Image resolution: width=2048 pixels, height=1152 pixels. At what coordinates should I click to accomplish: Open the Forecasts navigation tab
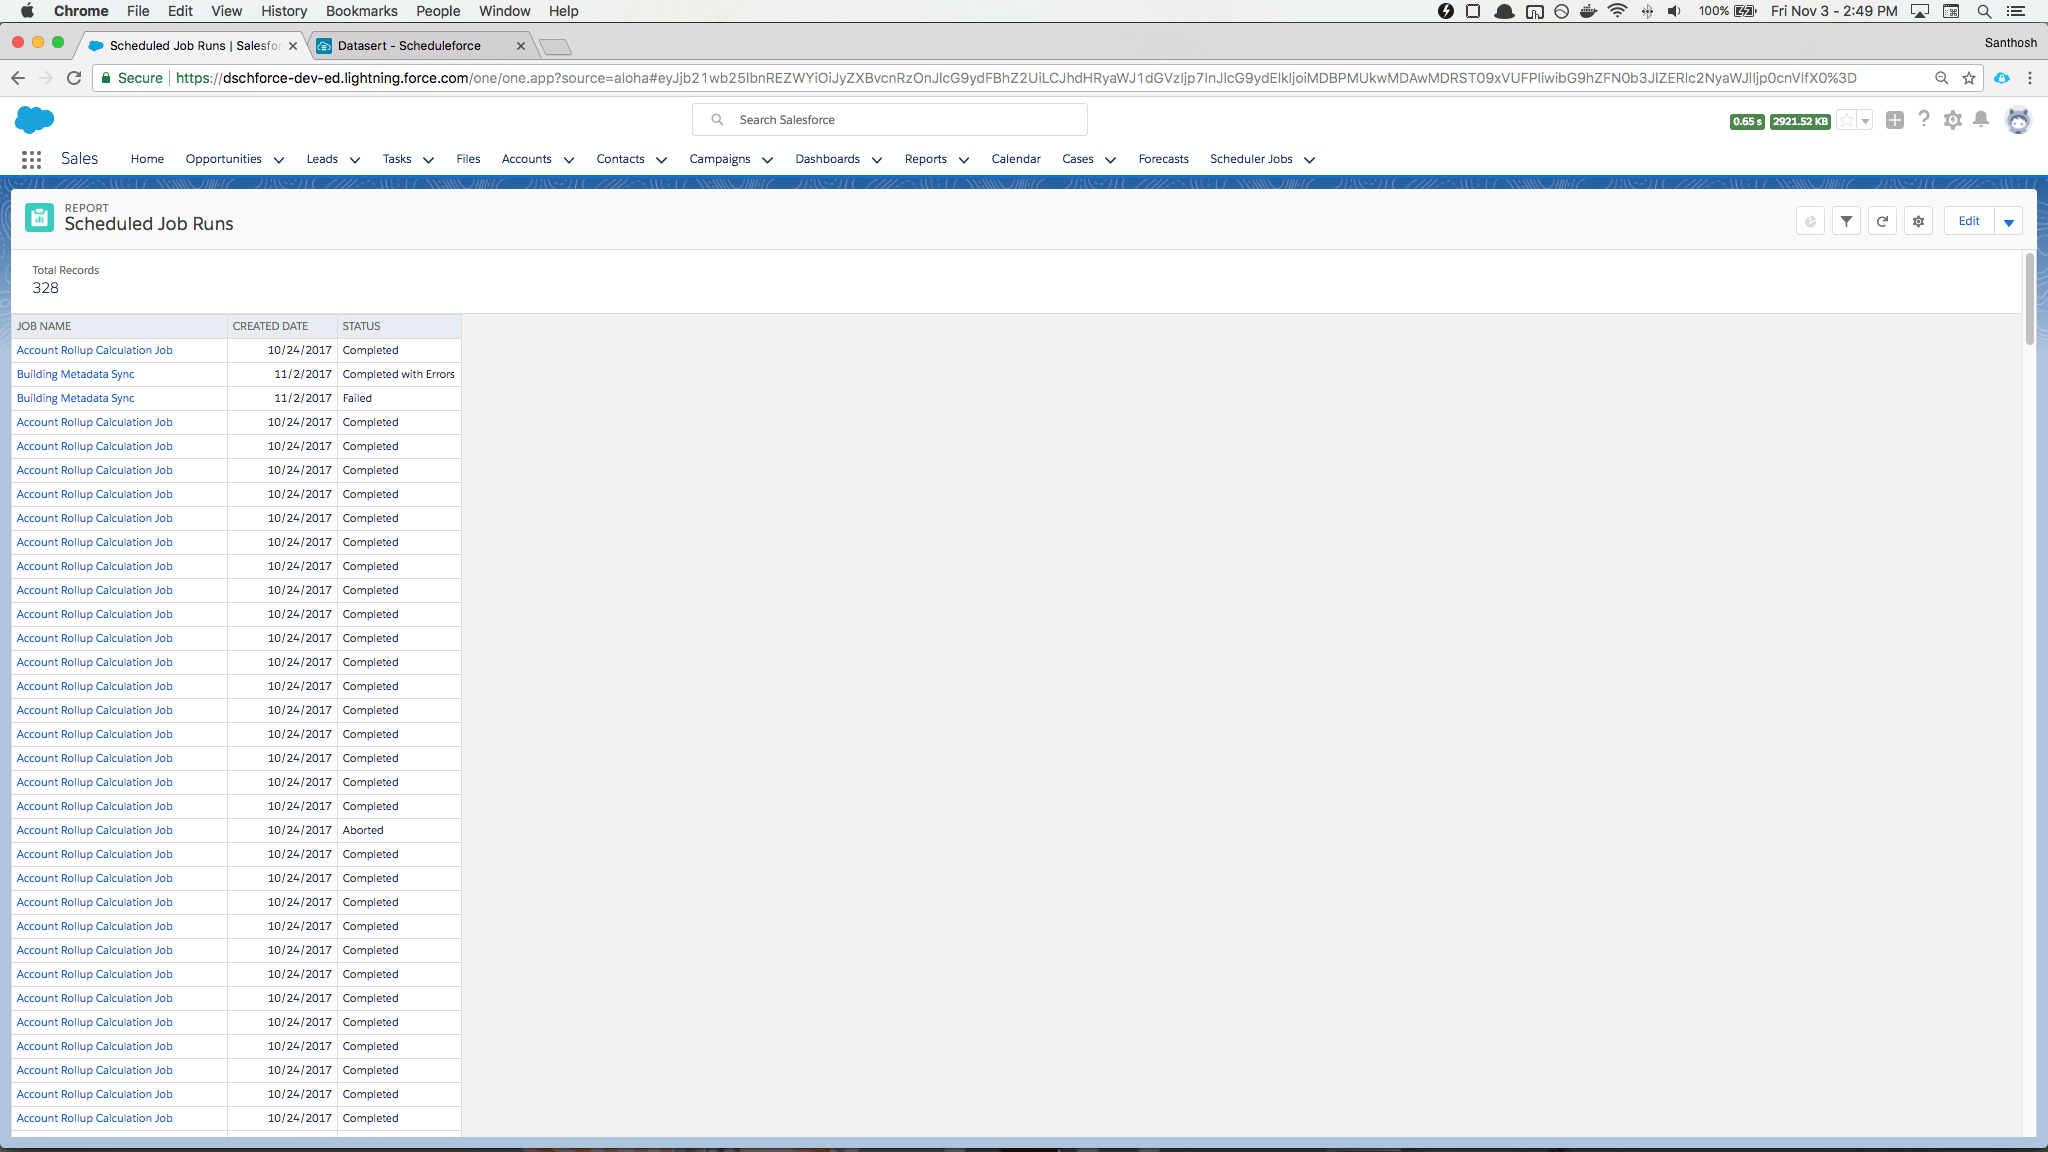(1163, 159)
